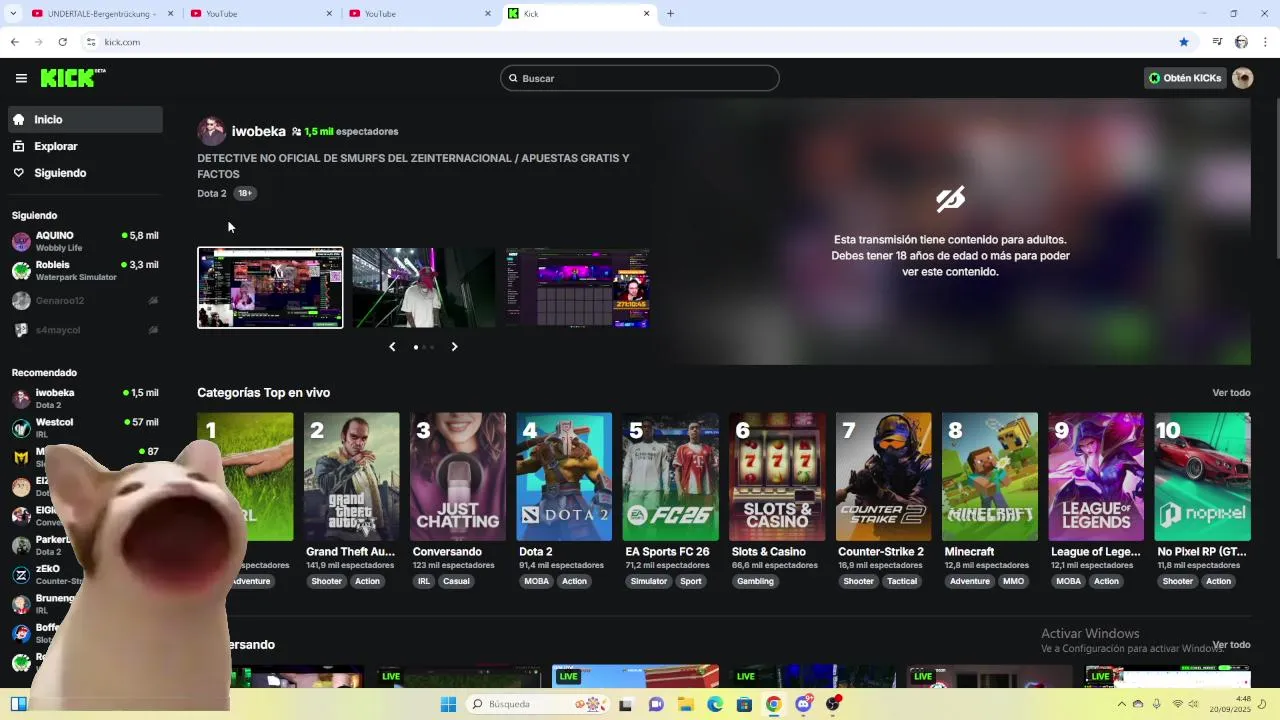Click Obtén KICKs button

click(x=1185, y=78)
